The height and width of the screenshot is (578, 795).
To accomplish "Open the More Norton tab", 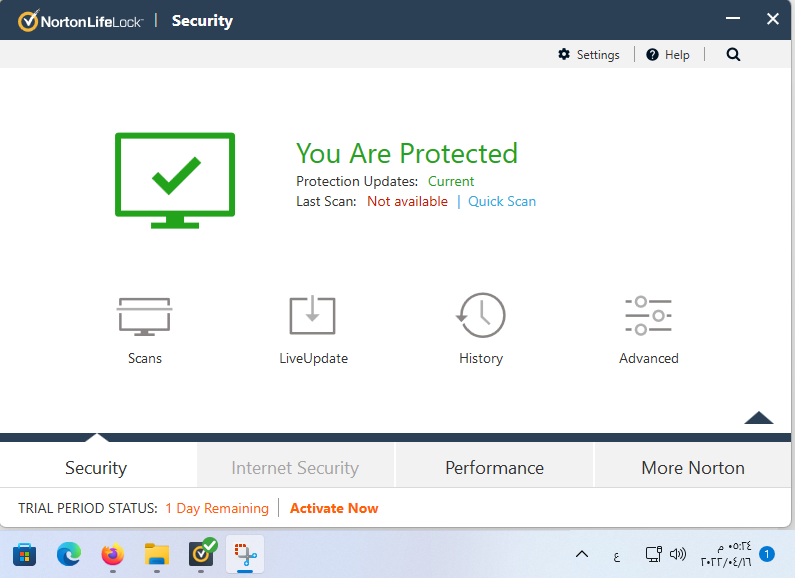I will tap(693, 467).
